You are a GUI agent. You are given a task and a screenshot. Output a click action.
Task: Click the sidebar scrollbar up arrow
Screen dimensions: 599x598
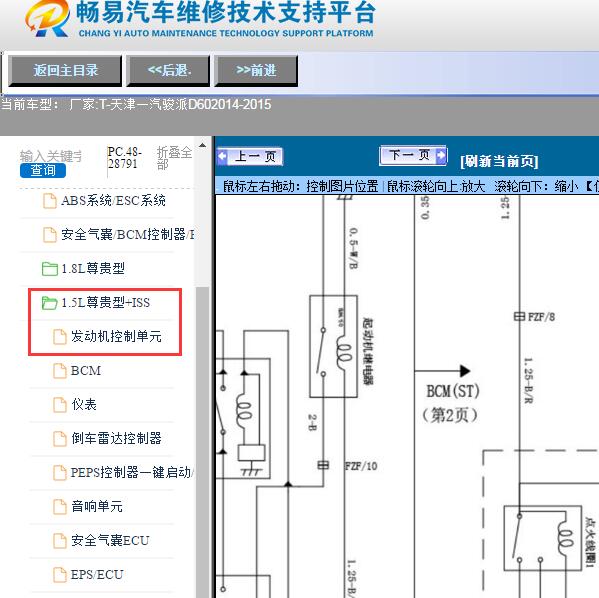click(202, 146)
